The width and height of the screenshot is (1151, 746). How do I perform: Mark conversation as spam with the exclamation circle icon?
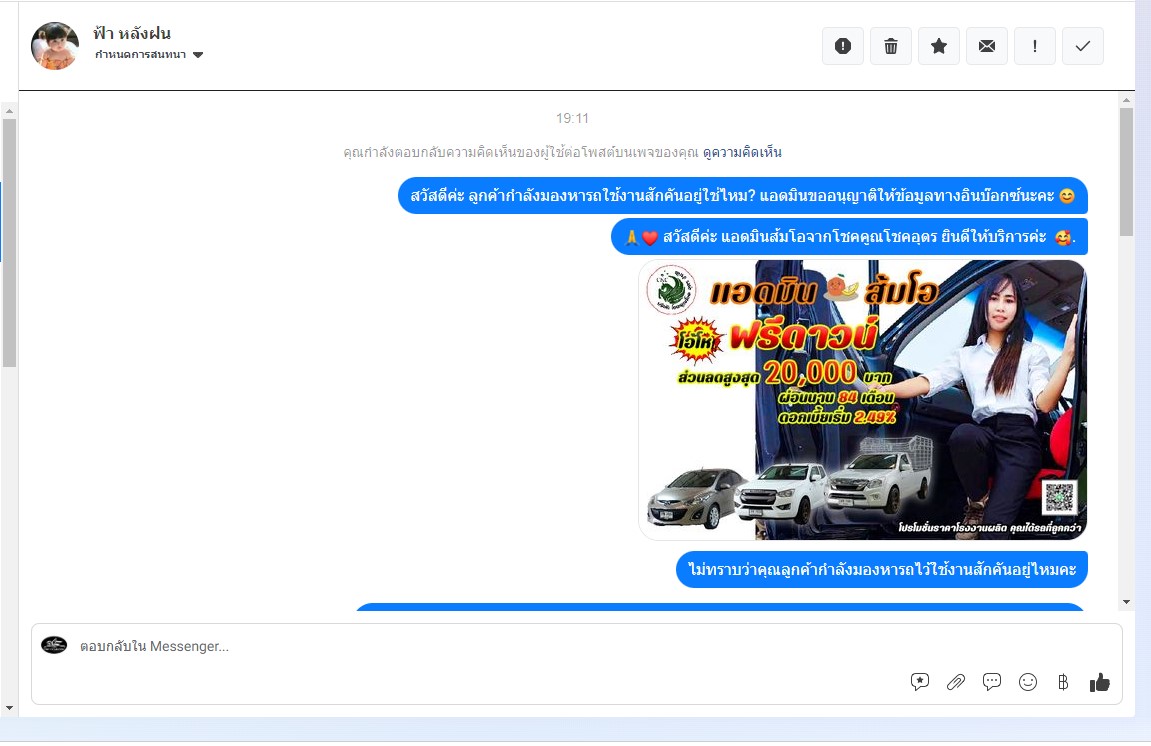click(843, 46)
